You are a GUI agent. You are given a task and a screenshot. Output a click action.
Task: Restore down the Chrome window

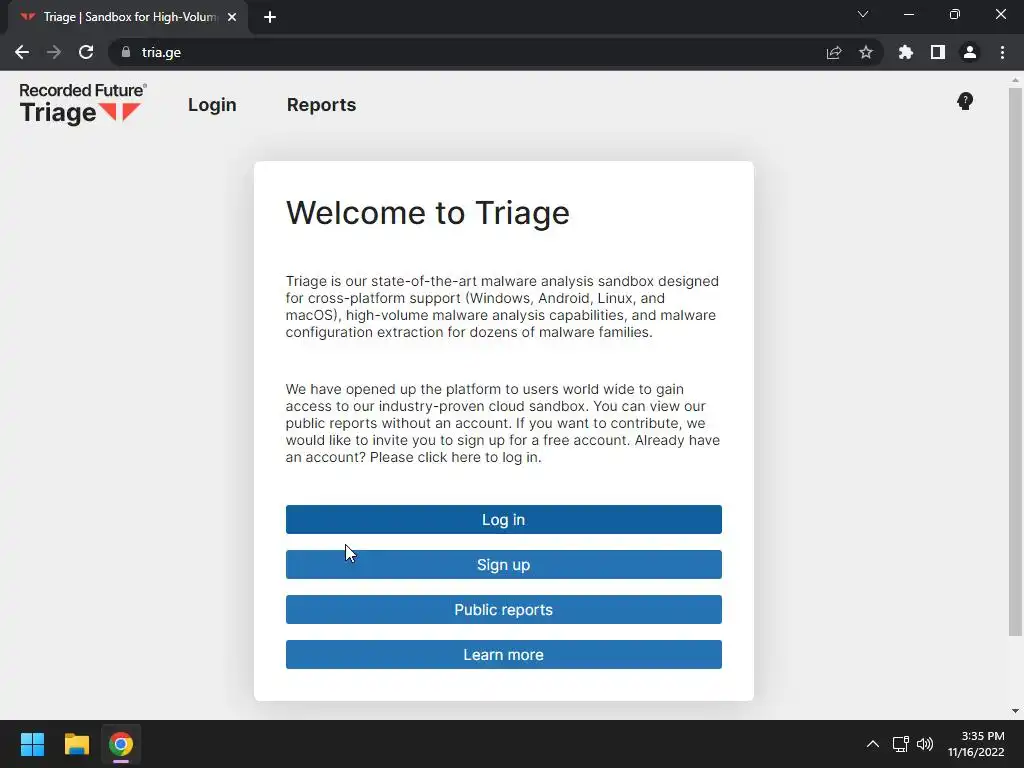[955, 14]
